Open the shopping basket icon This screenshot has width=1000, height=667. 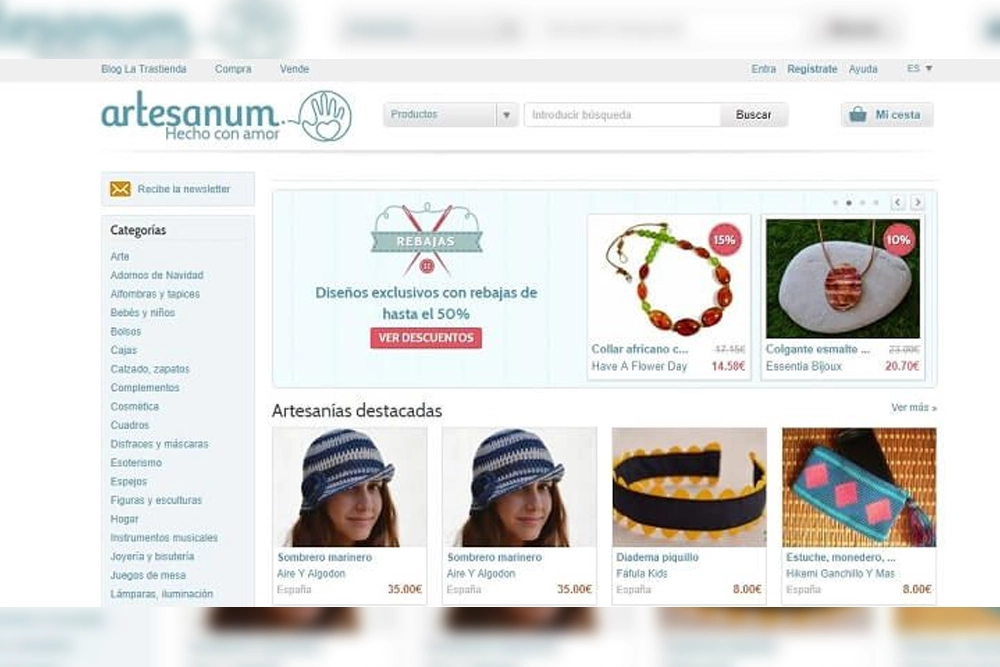pyautogui.click(x=858, y=115)
